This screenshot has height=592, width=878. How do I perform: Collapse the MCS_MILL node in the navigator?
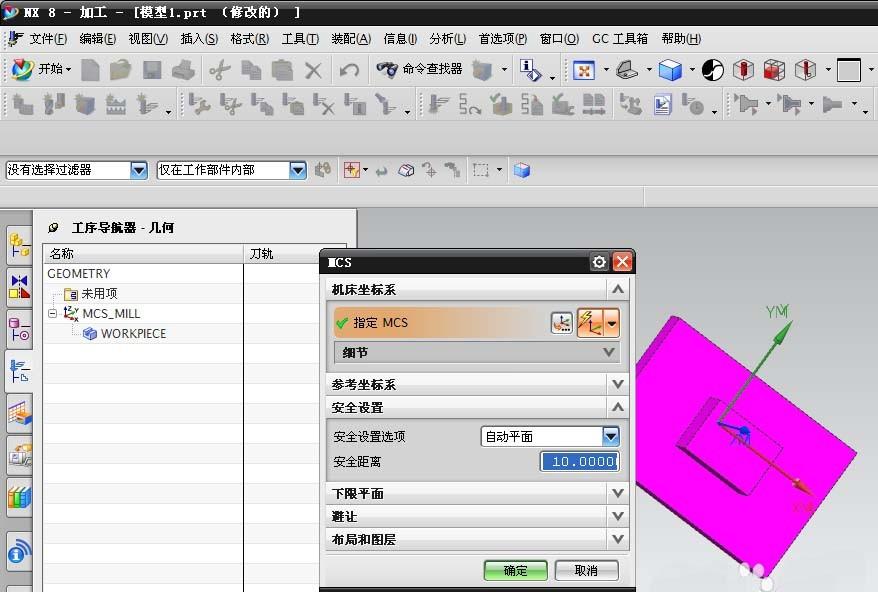(x=52, y=313)
